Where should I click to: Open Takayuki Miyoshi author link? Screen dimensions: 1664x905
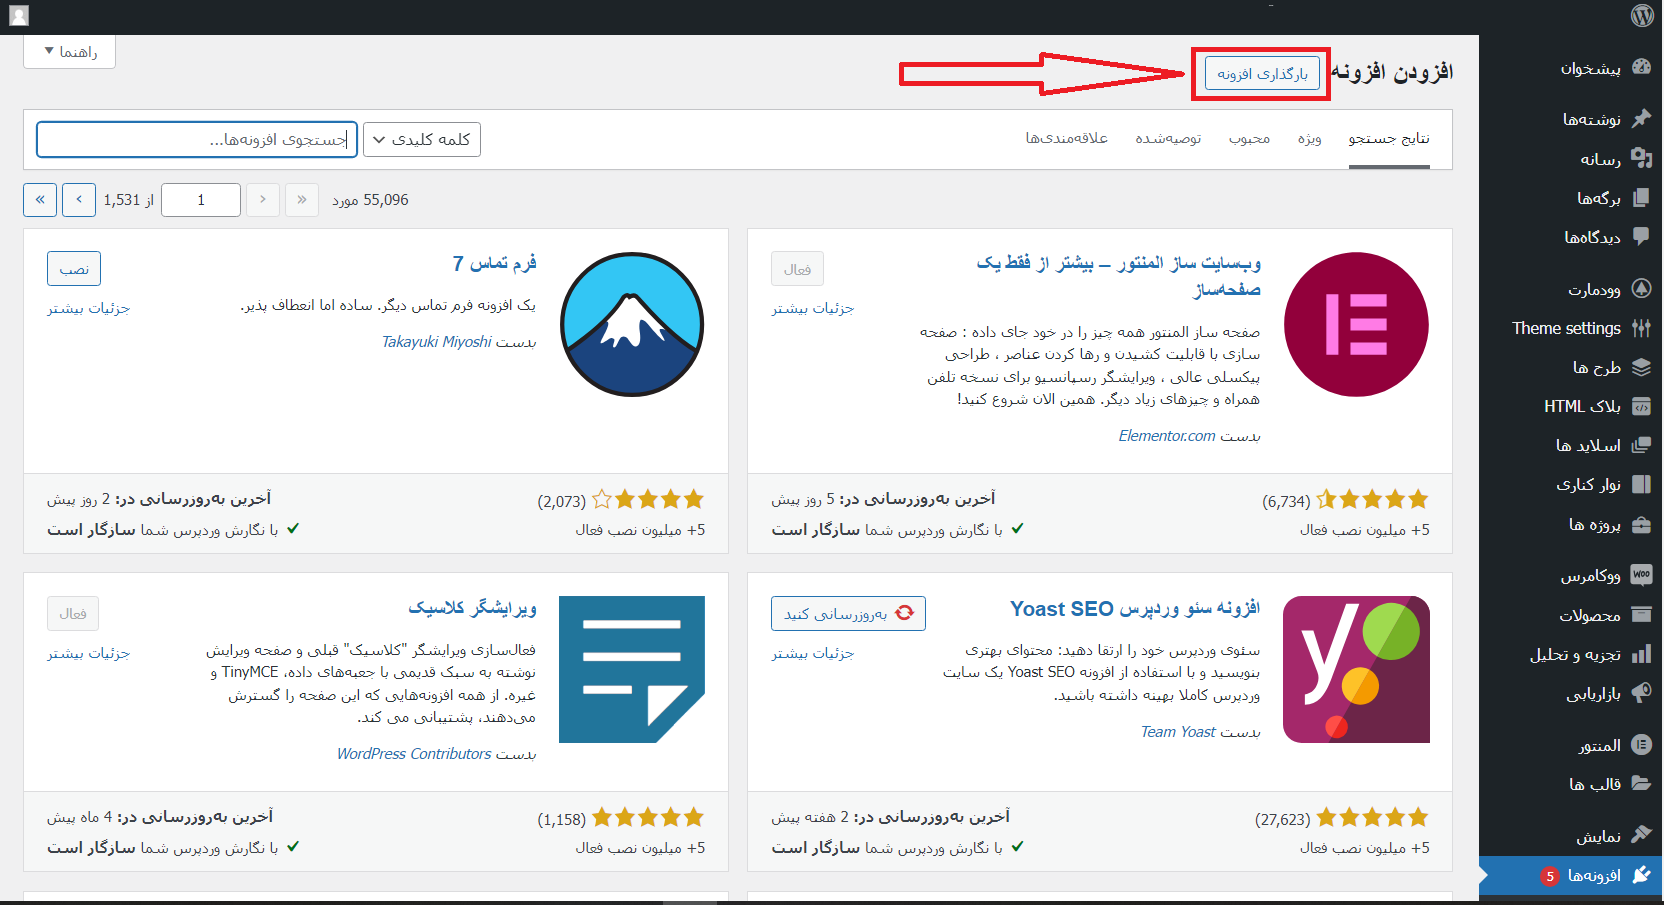pos(437,342)
